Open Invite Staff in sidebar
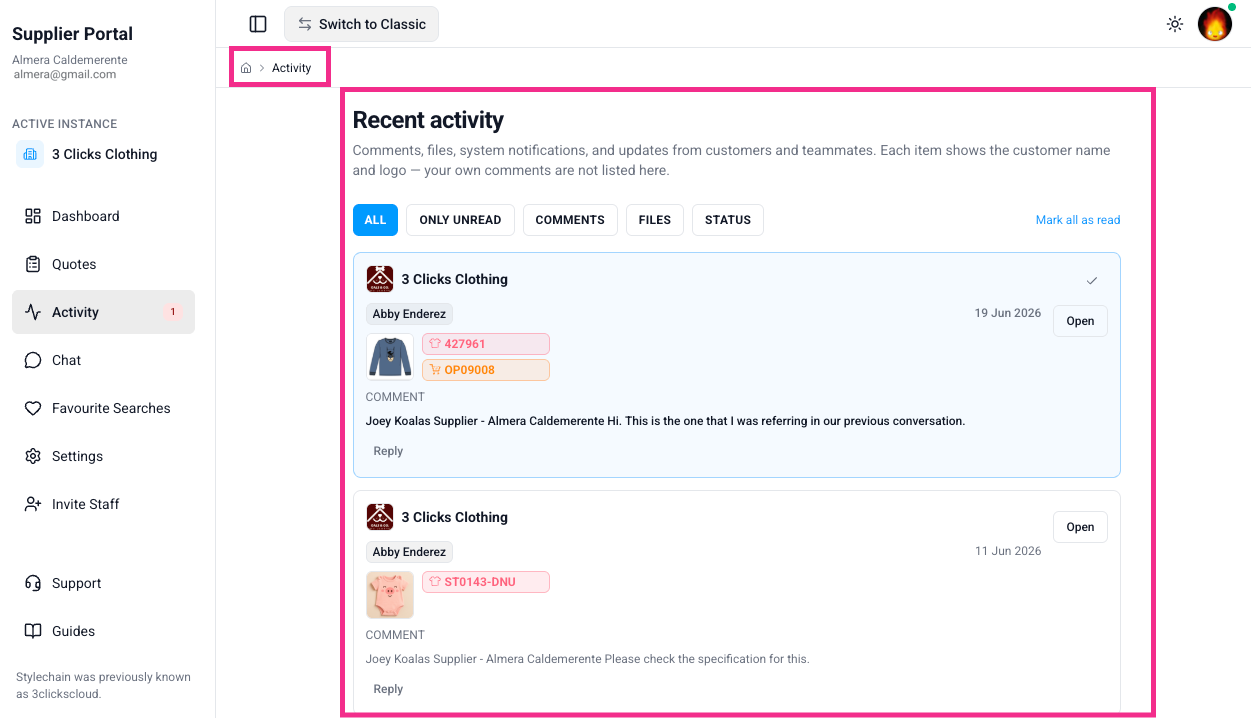Screen dimensions: 1251x718 (103, 504)
